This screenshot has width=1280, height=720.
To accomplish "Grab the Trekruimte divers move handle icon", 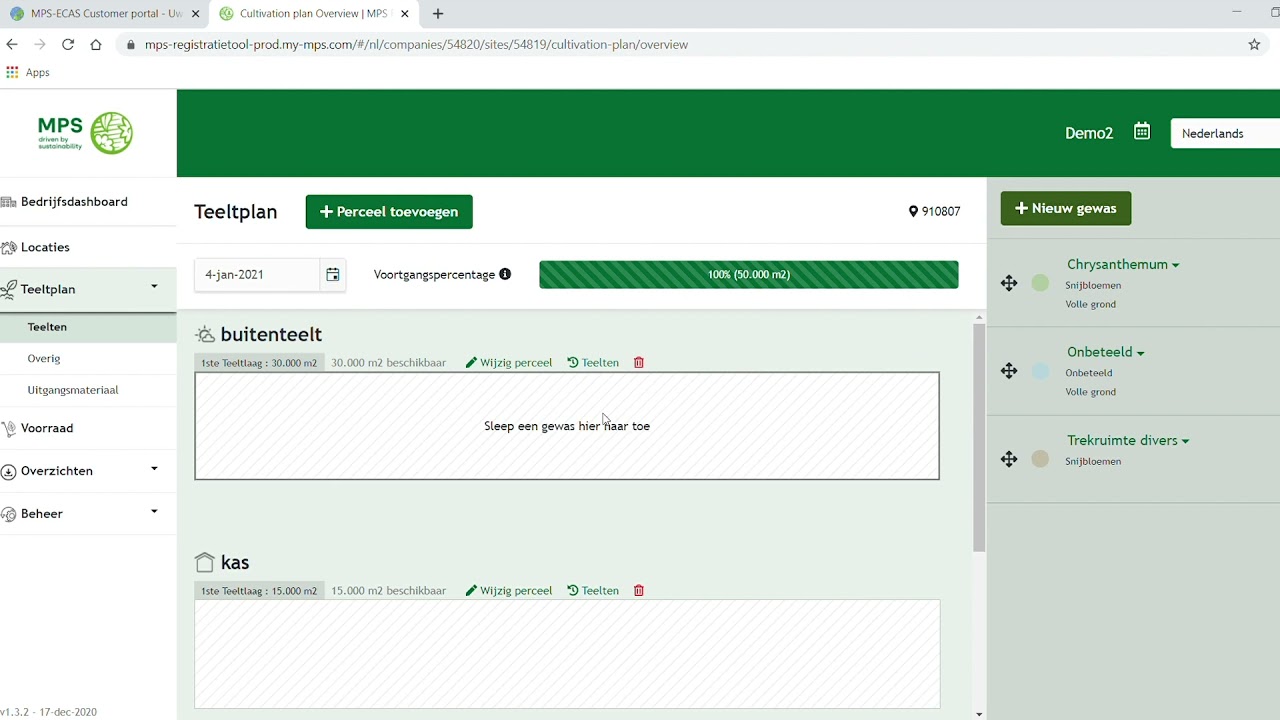I will (x=1009, y=459).
